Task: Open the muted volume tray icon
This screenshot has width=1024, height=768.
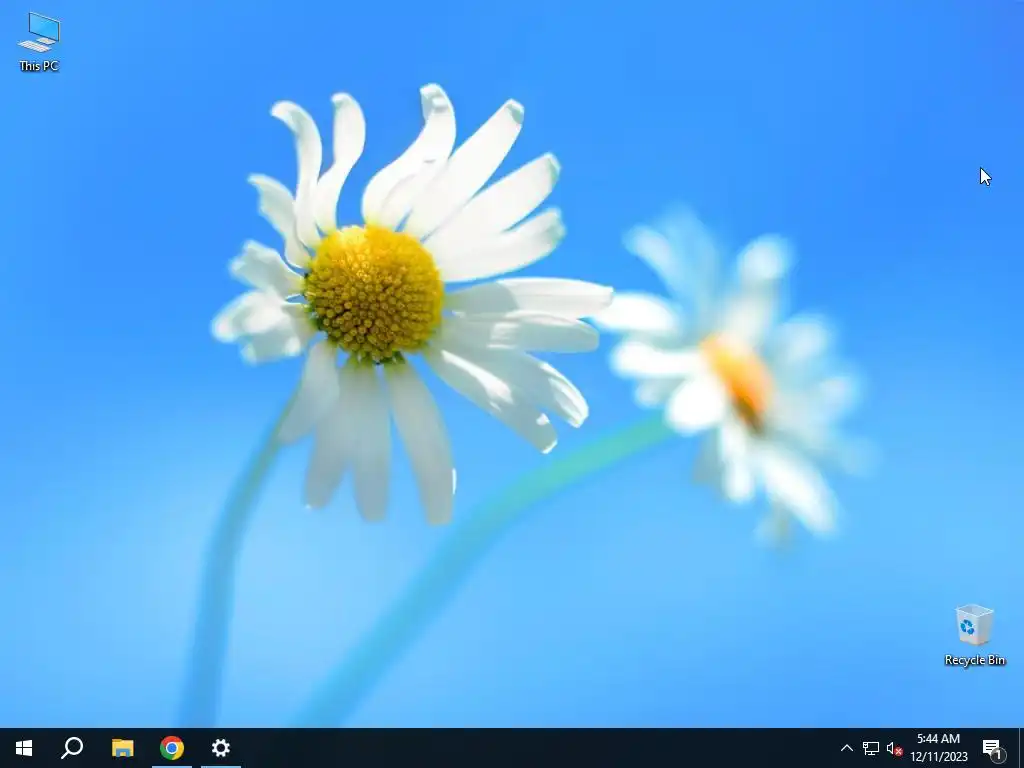Action: tap(894, 748)
